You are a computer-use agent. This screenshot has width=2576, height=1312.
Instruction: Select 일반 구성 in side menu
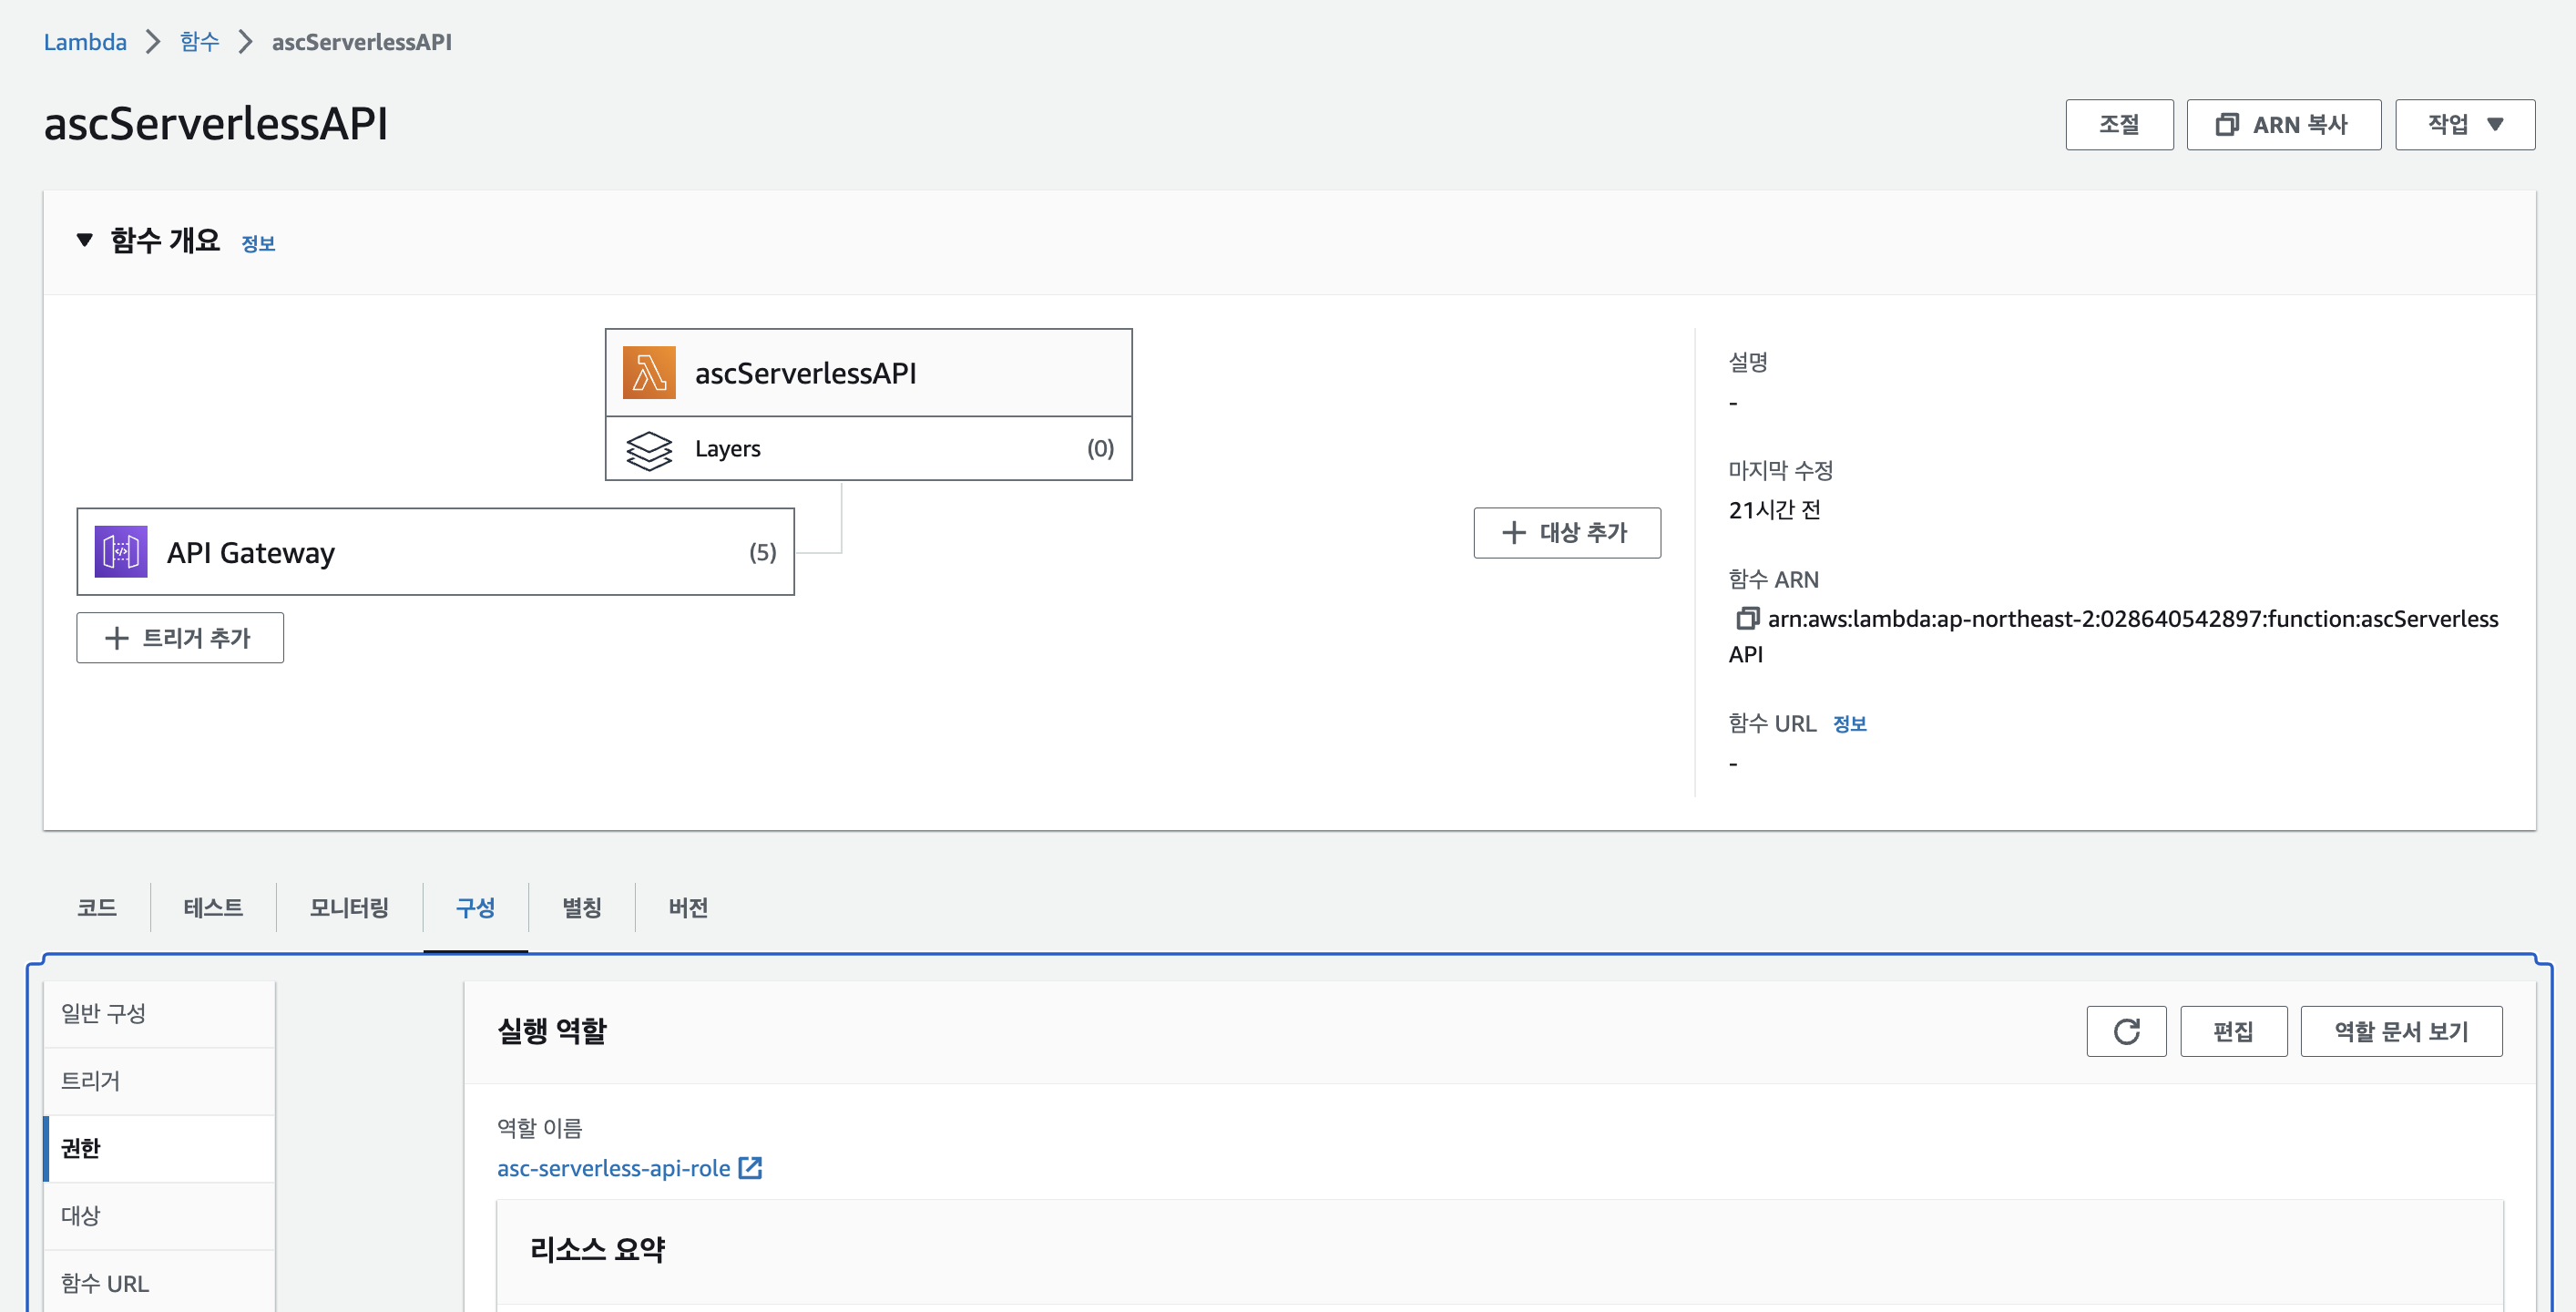tap(104, 1014)
